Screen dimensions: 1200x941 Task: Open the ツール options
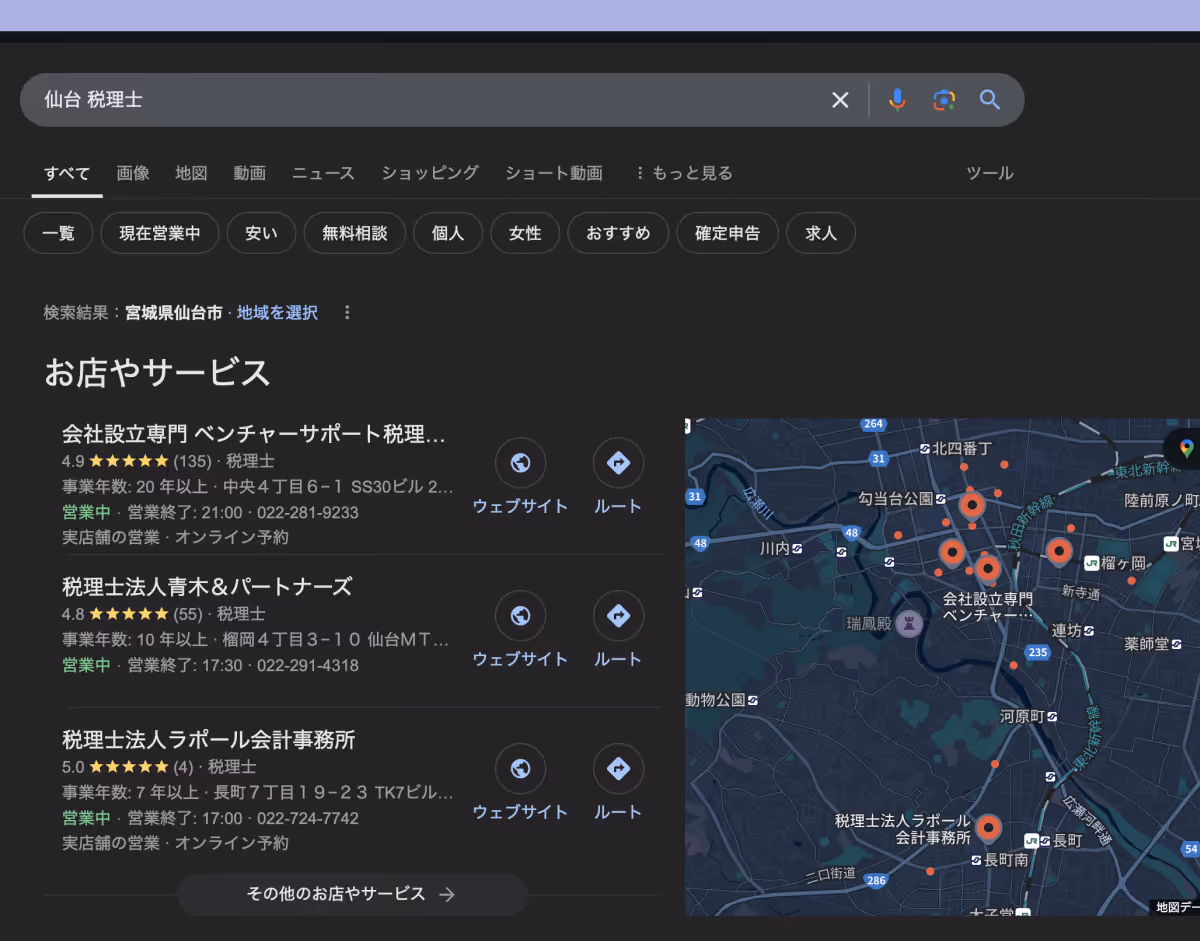click(x=990, y=173)
